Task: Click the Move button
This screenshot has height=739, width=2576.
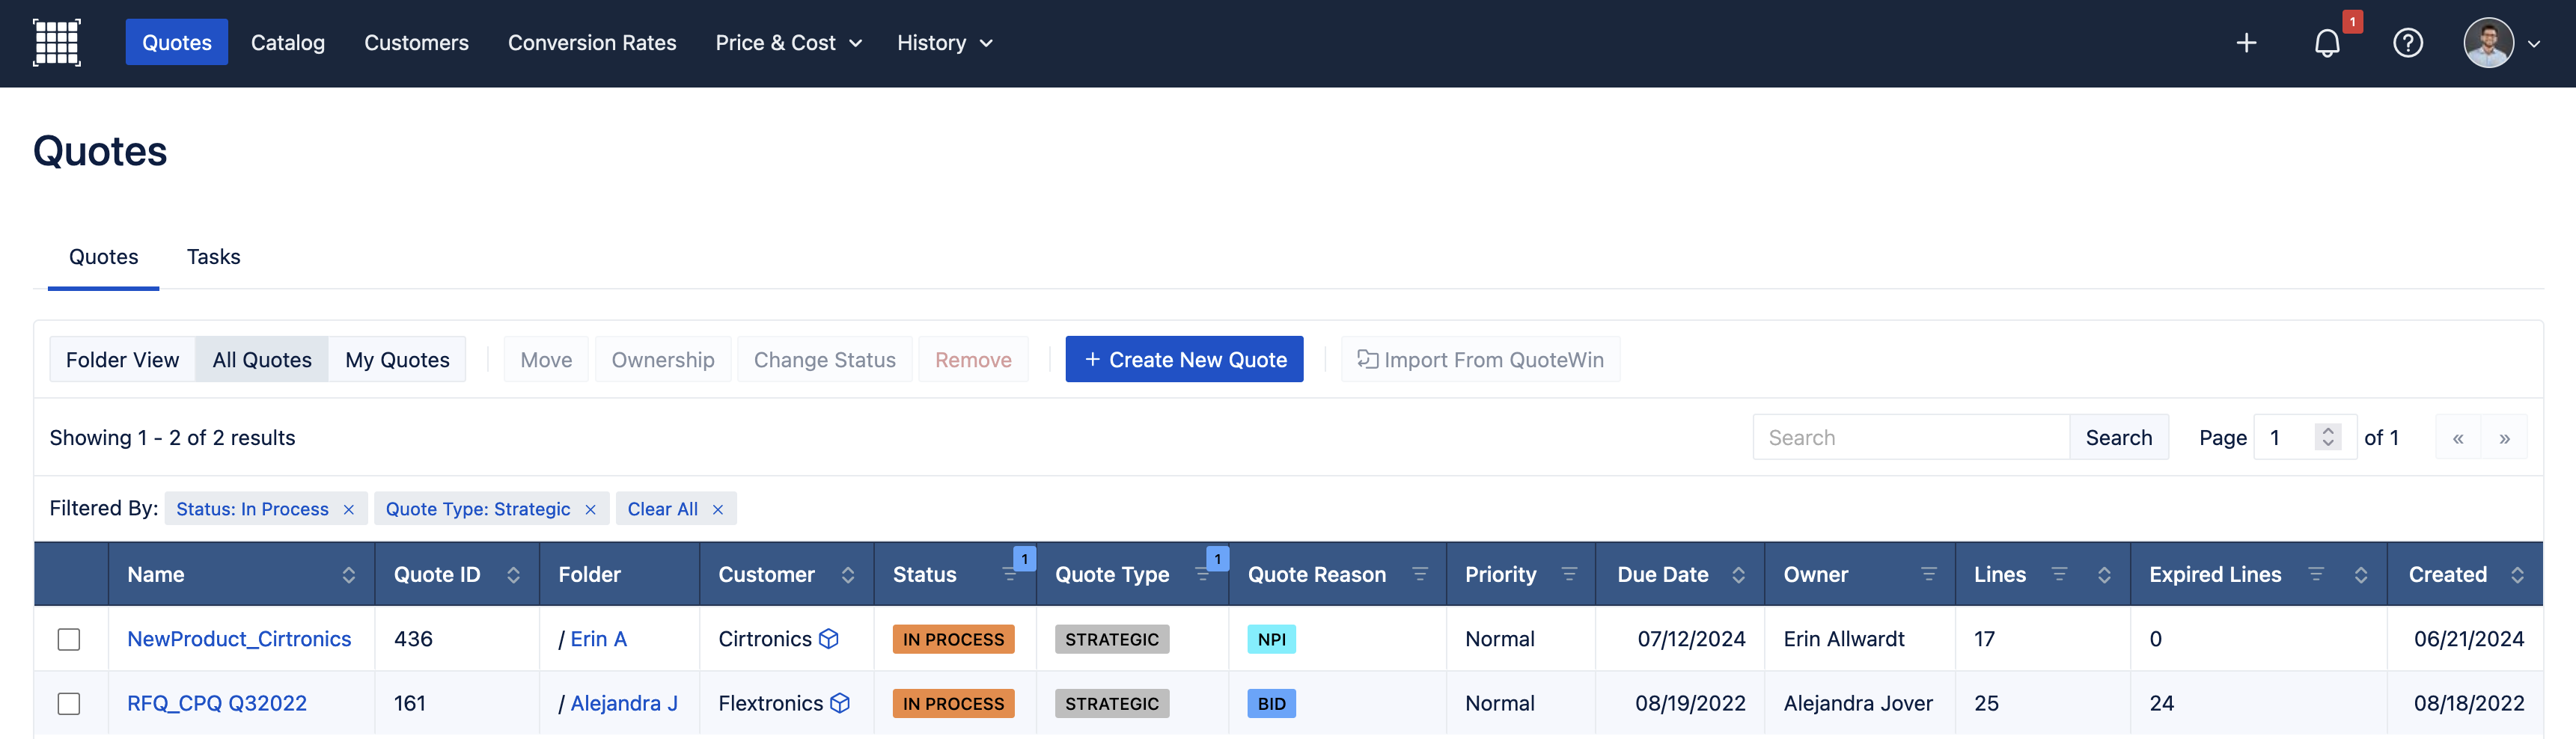Action: [546, 359]
